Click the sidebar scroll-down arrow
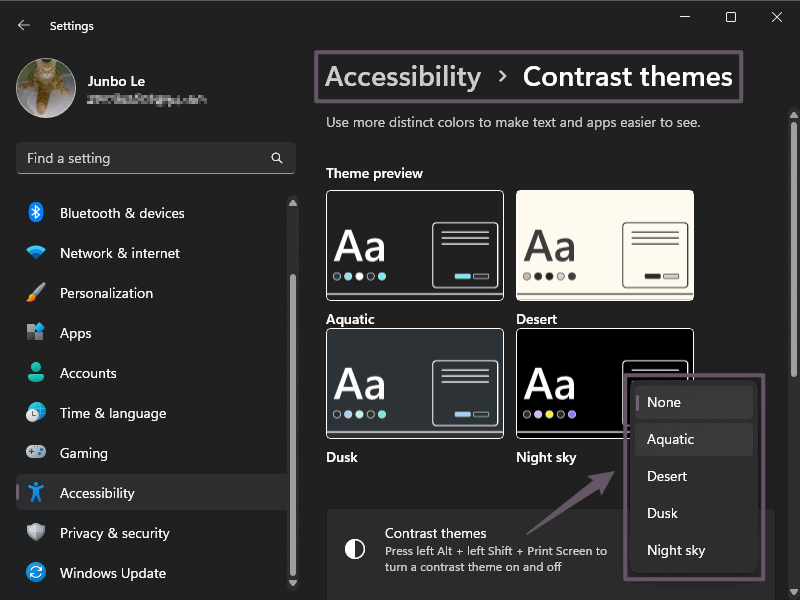The image size is (800, 600). [293, 583]
